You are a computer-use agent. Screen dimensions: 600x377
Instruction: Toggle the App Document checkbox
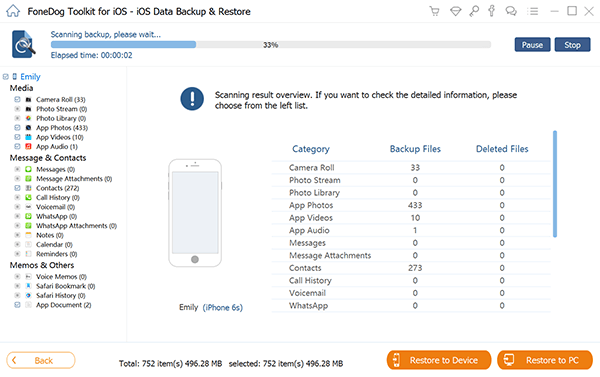tap(17, 305)
